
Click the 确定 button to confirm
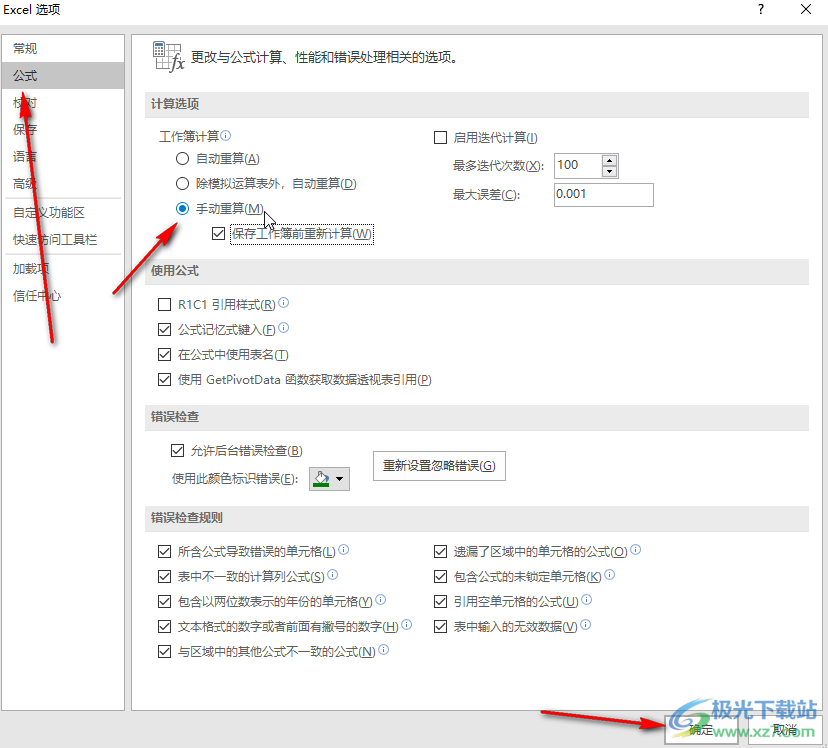click(700, 730)
